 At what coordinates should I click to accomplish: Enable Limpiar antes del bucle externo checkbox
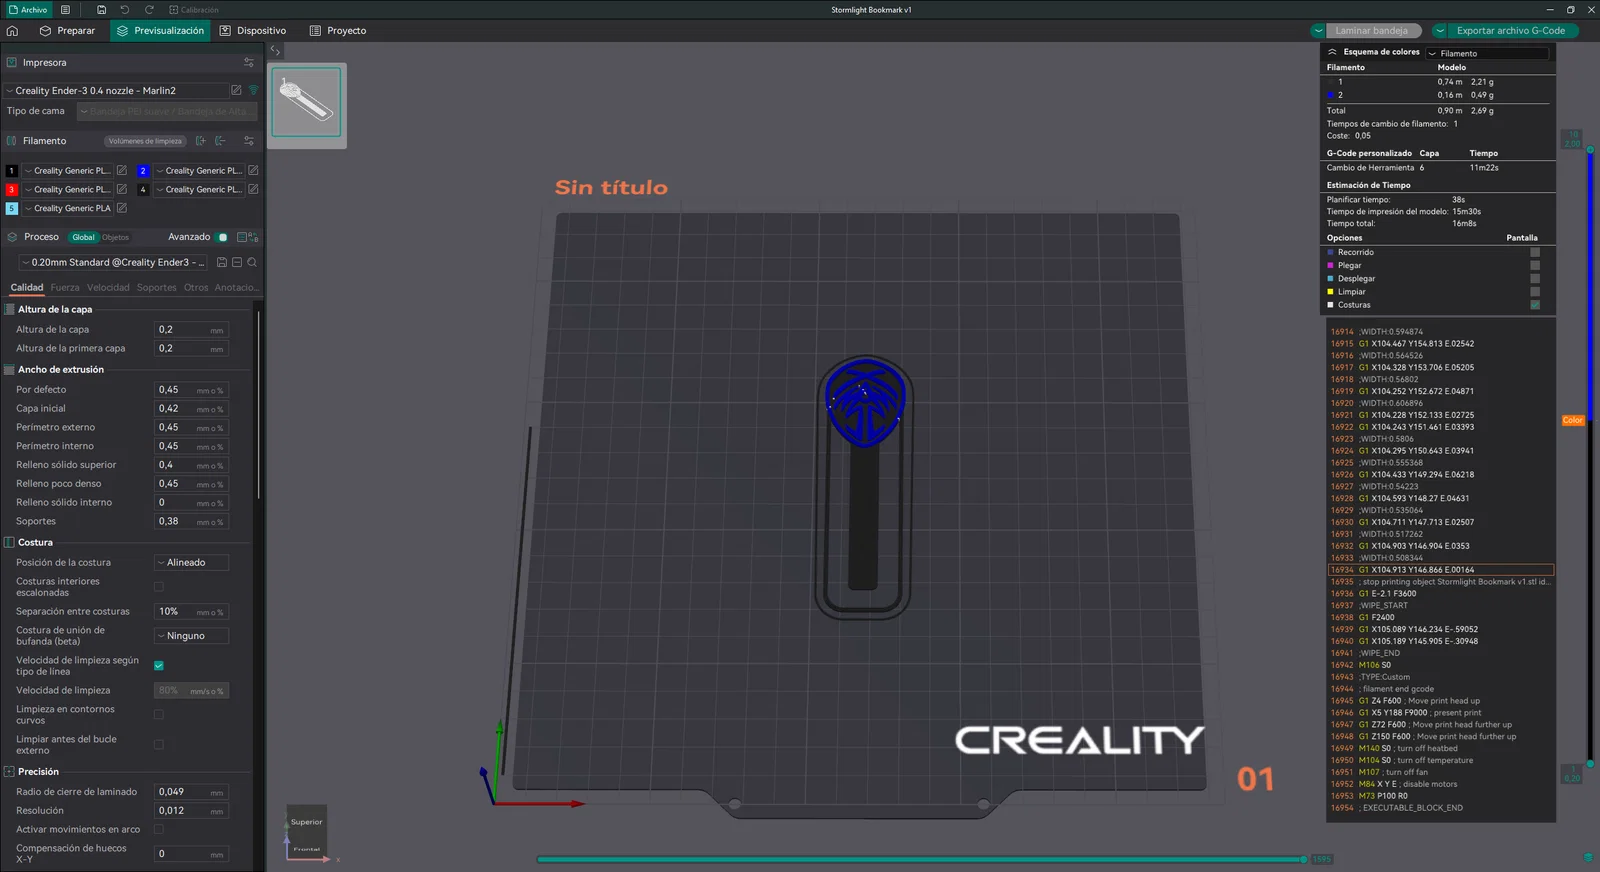159,745
